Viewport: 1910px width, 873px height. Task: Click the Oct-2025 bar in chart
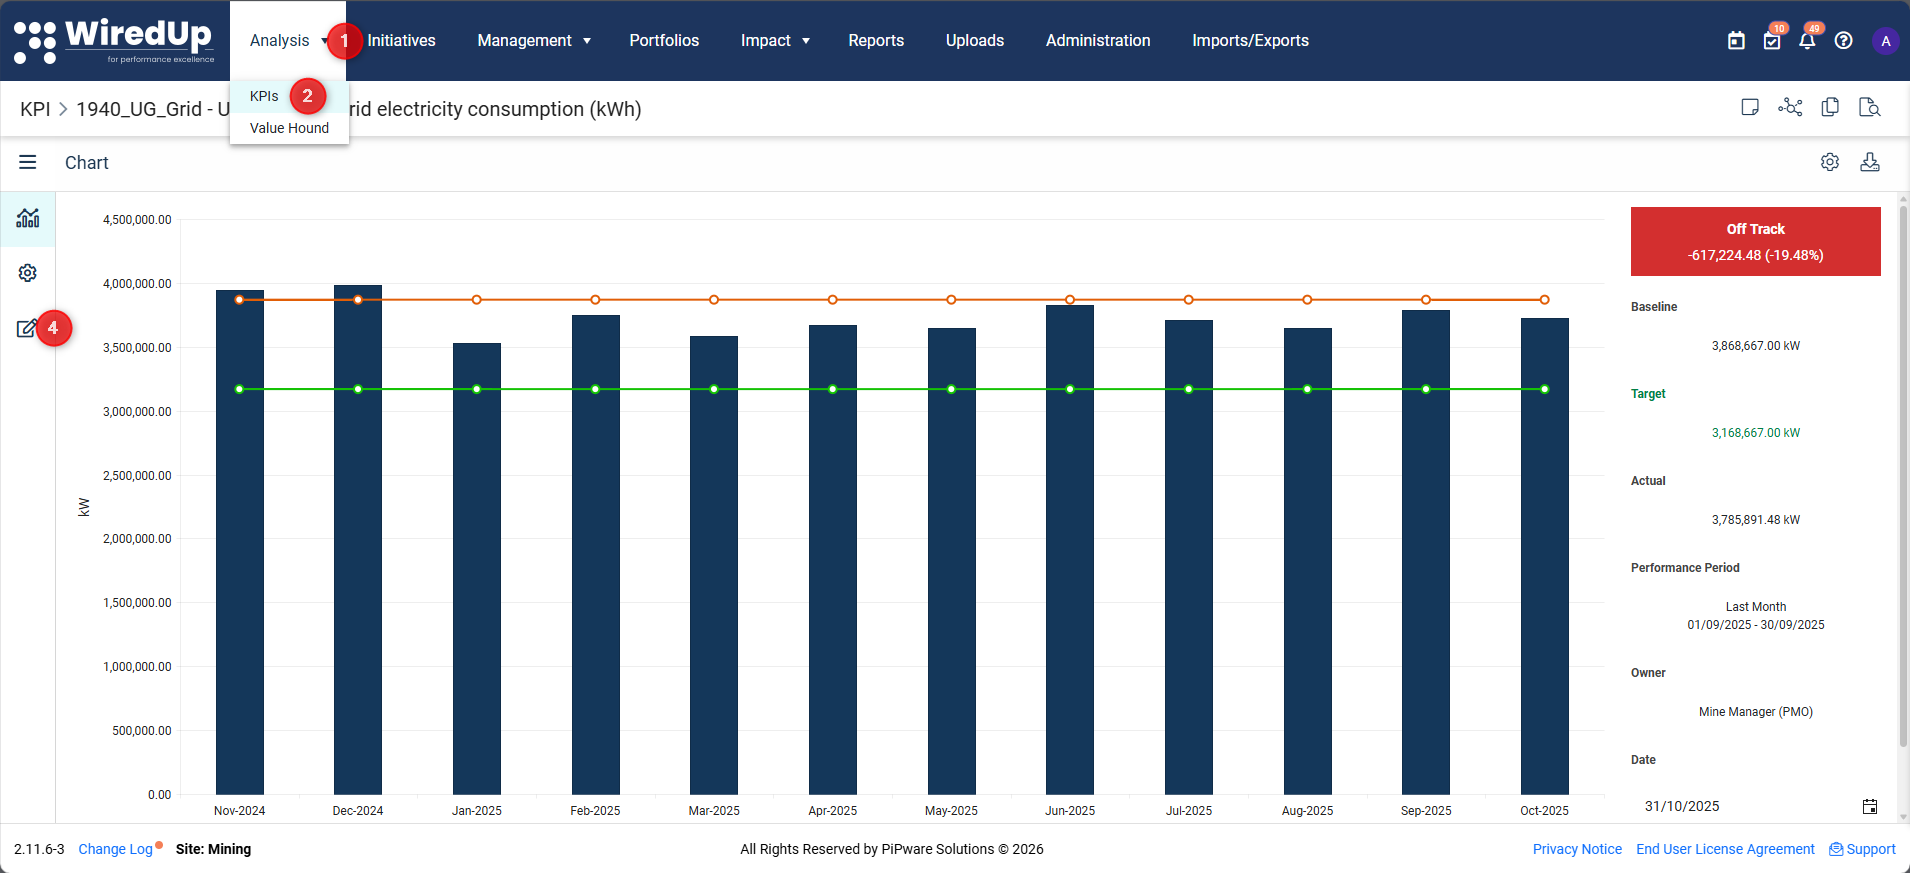pos(1545,556)
